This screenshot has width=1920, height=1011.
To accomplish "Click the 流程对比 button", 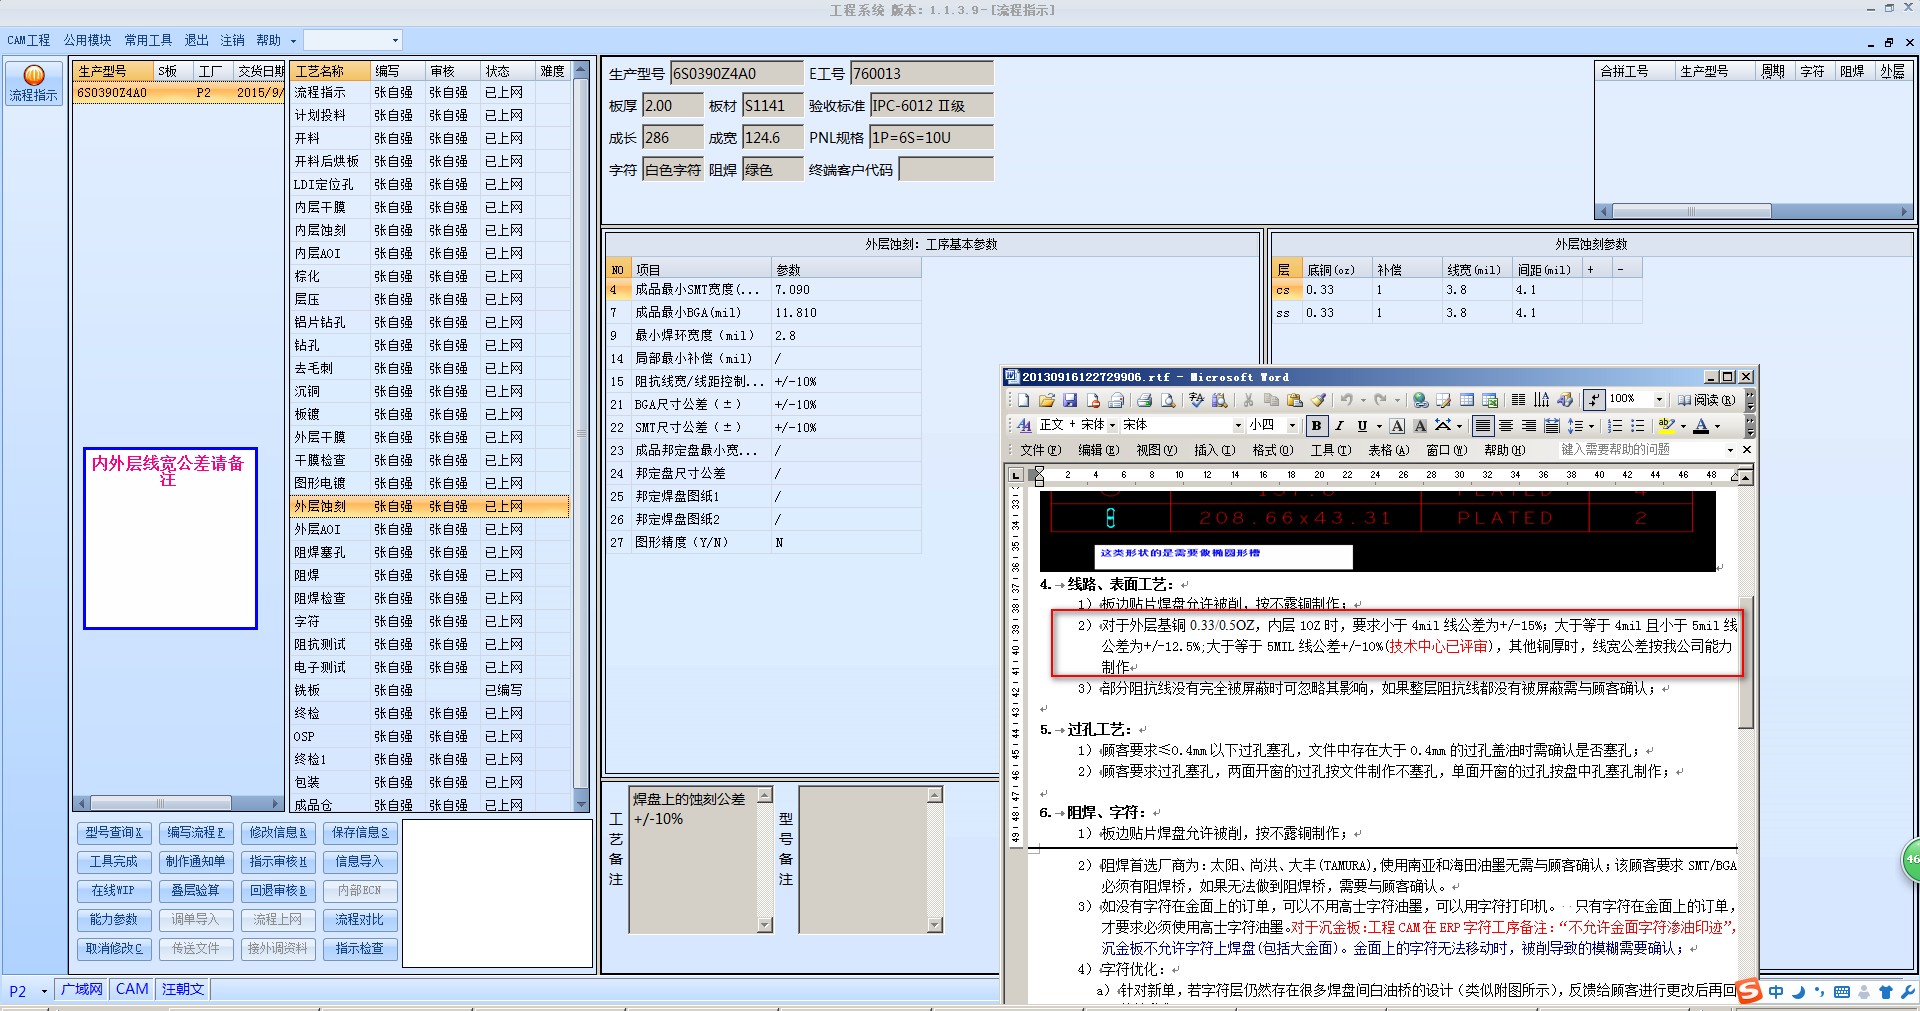I will (x=359, y=919).
